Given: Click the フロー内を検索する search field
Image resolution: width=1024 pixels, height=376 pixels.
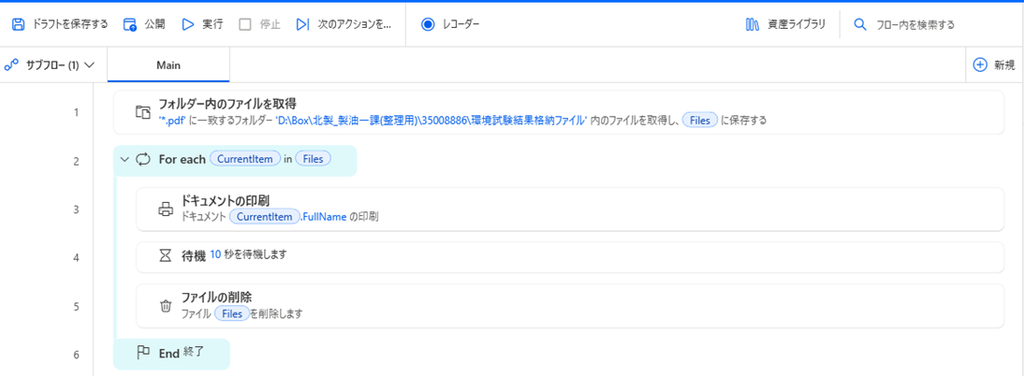Looking at the screenshot, I should point(915,25).
